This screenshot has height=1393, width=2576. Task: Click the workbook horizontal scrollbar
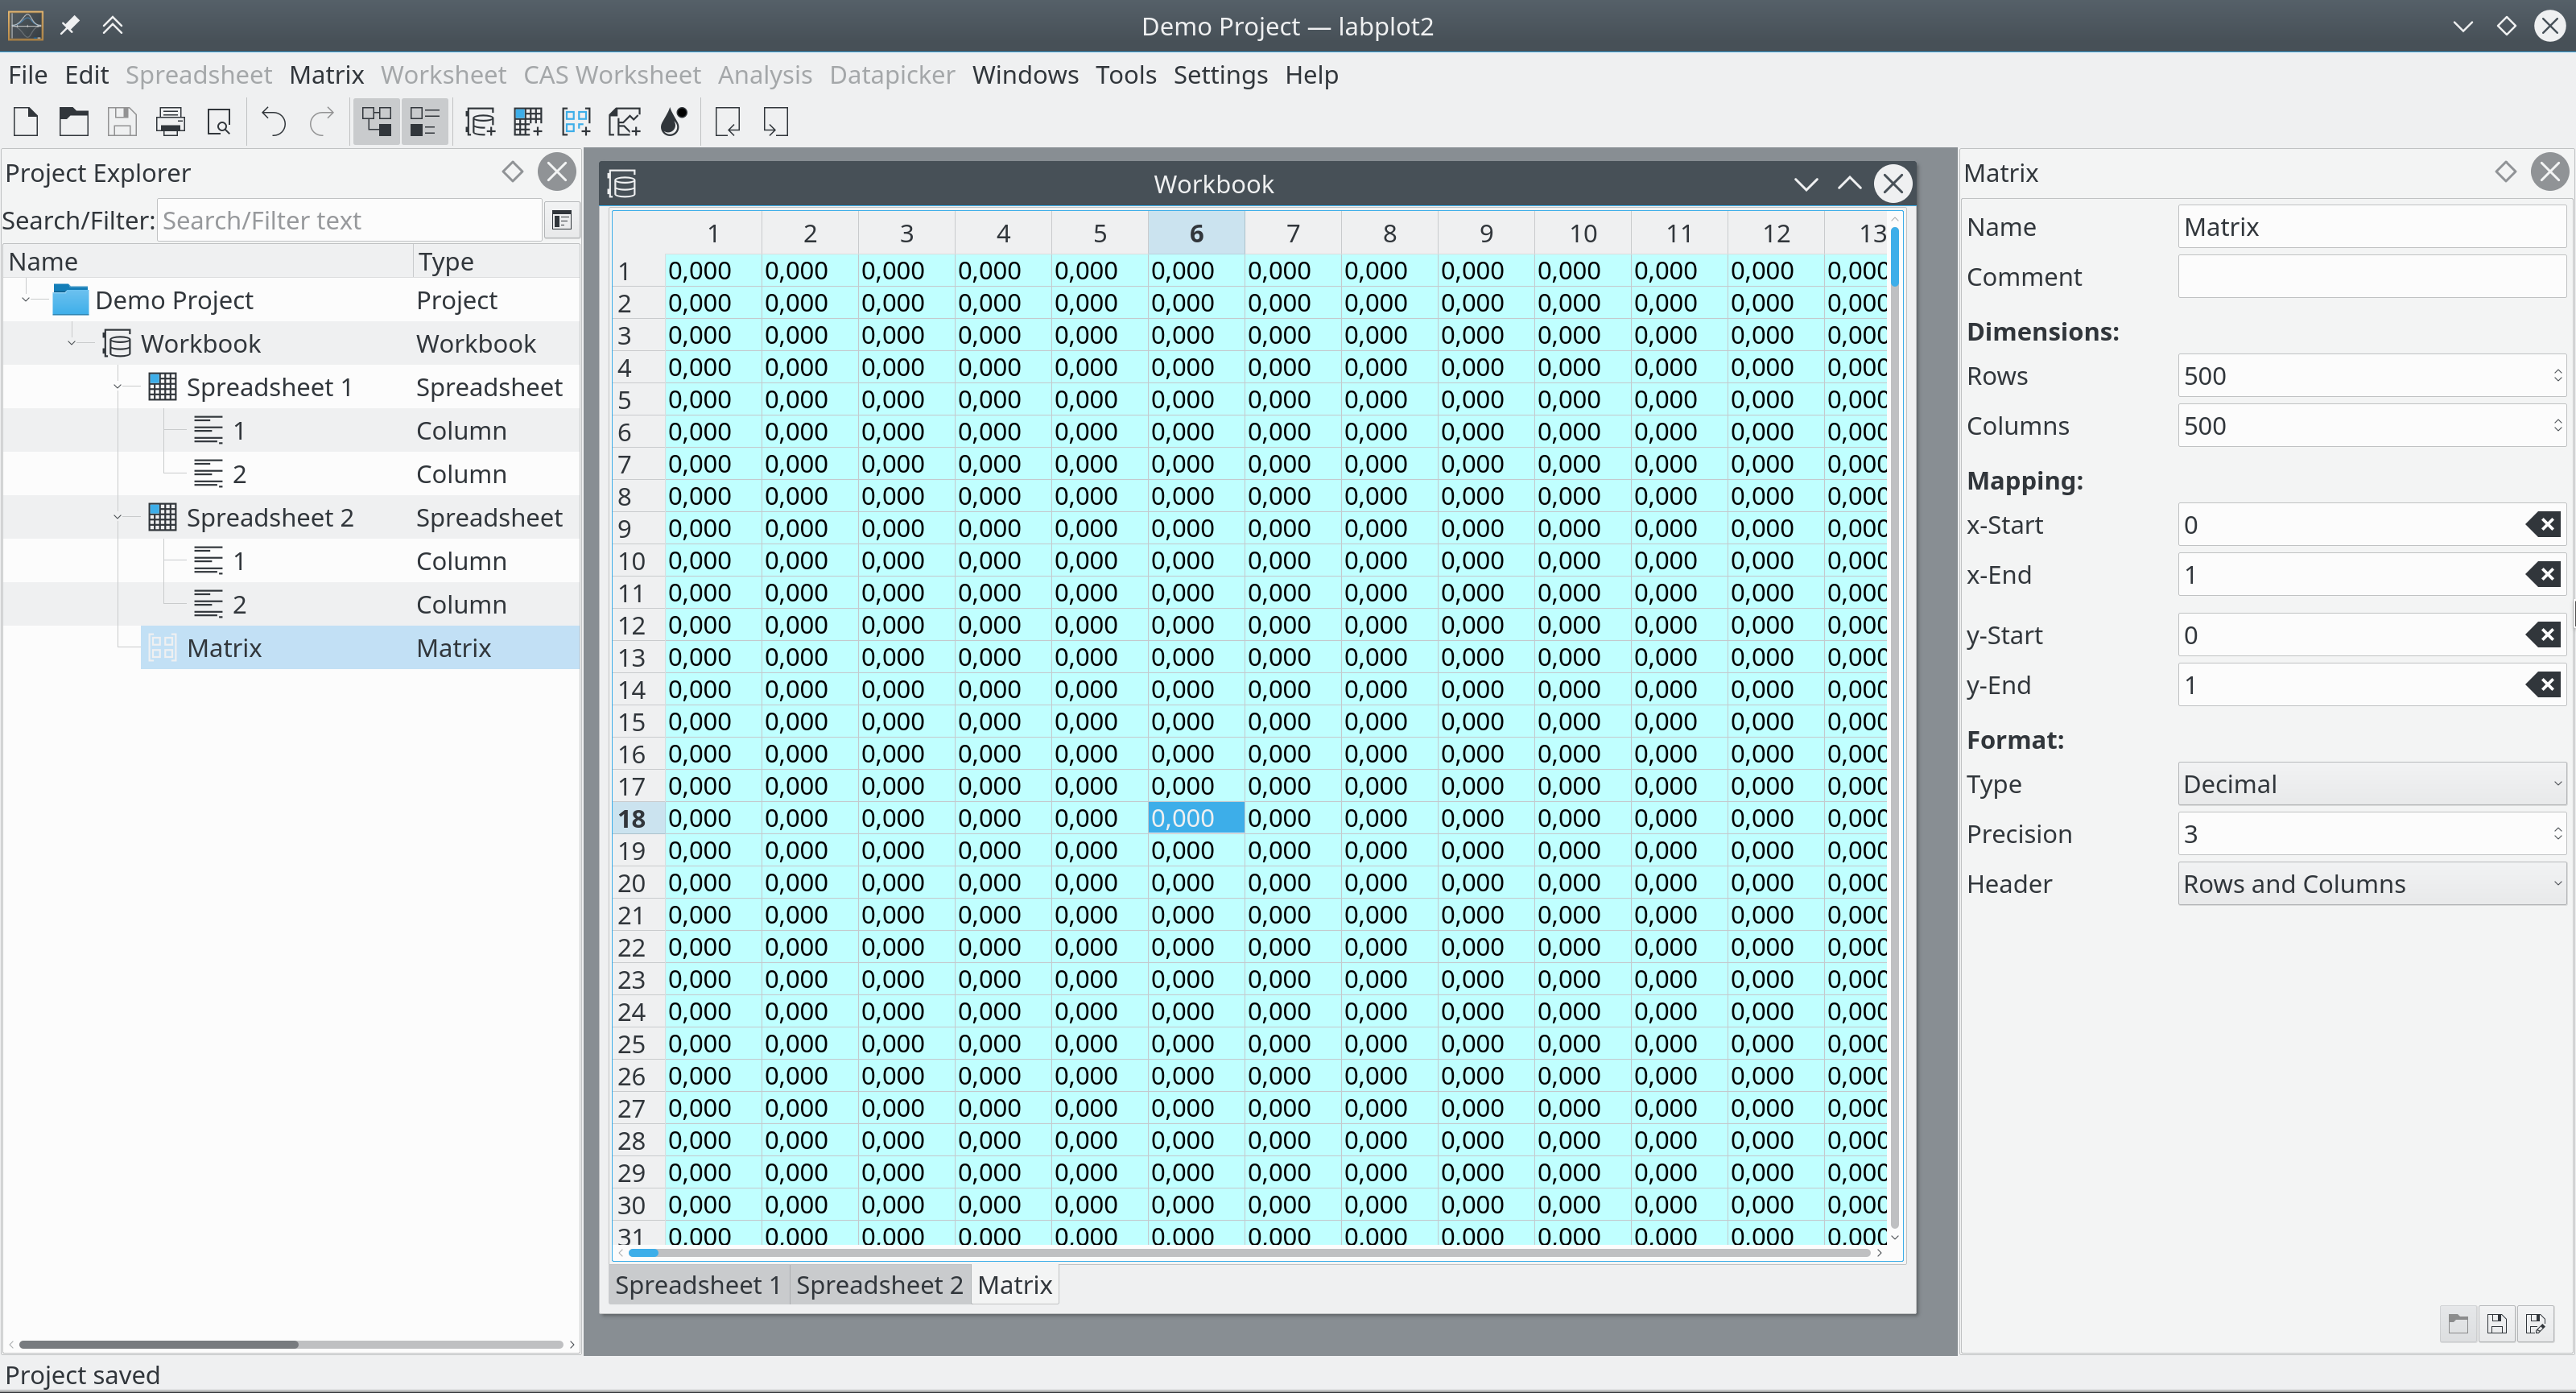1250,1253
